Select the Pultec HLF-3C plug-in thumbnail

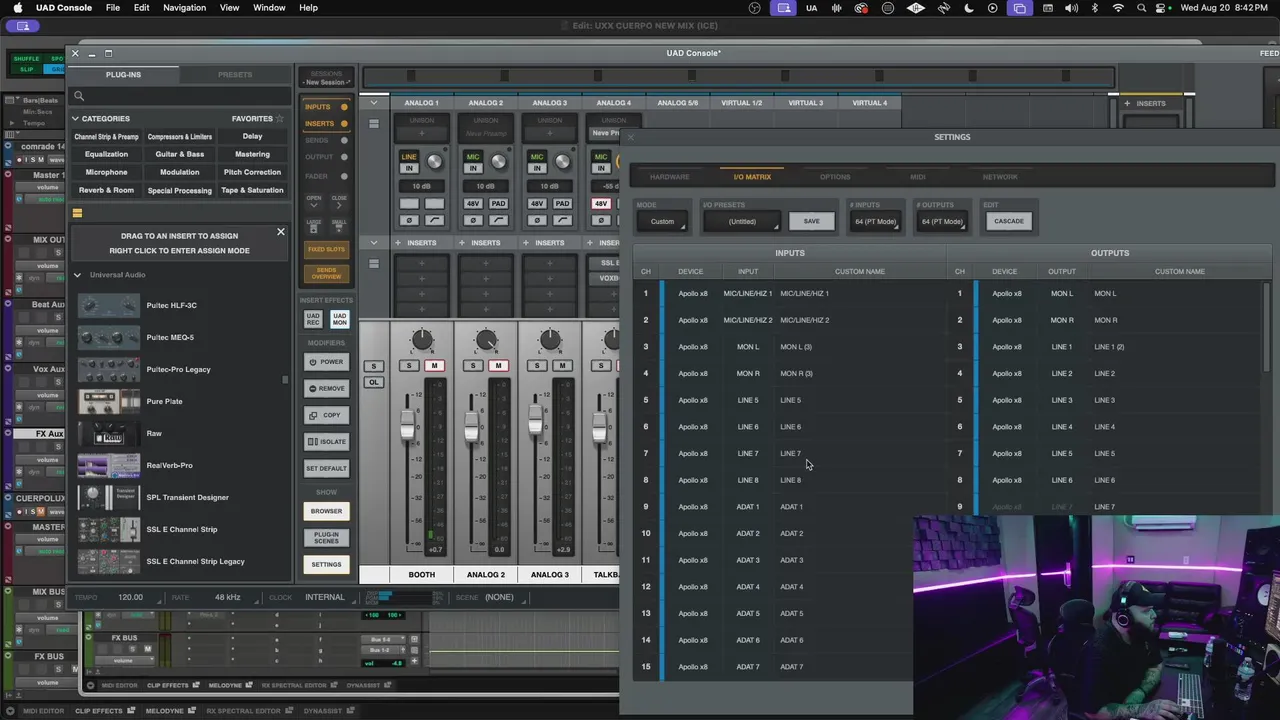click(109, 305)
